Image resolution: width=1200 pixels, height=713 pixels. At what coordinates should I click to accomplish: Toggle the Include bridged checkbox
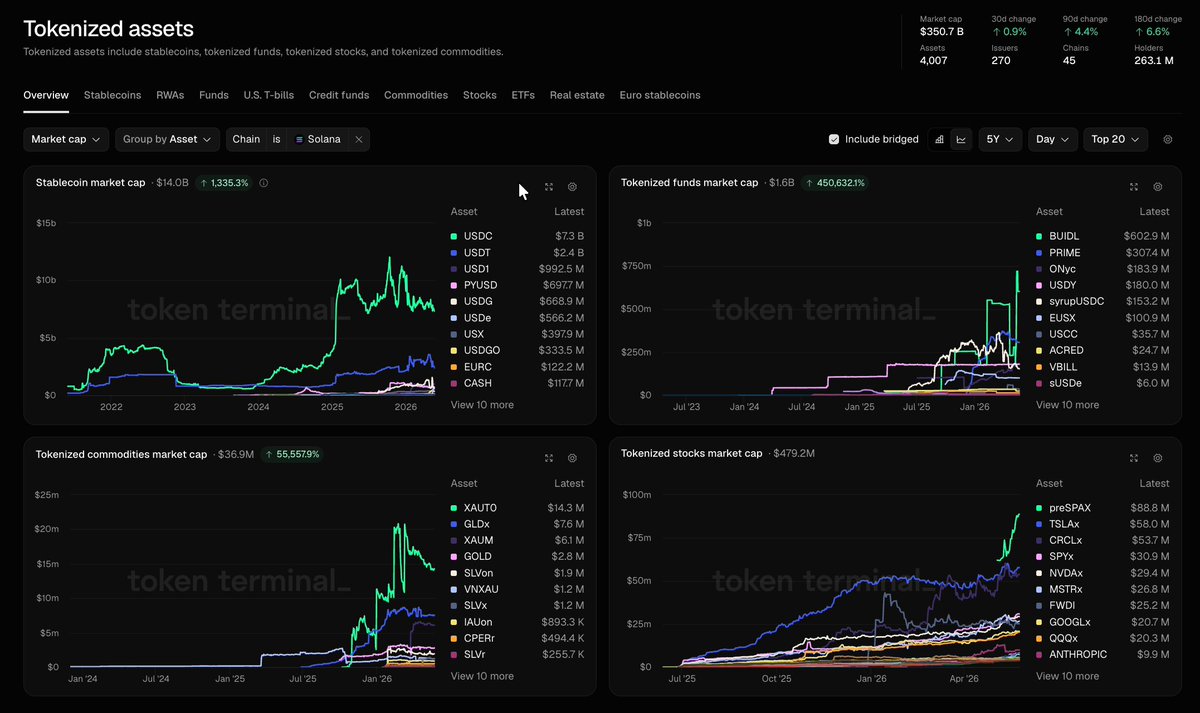coord(834,139)
